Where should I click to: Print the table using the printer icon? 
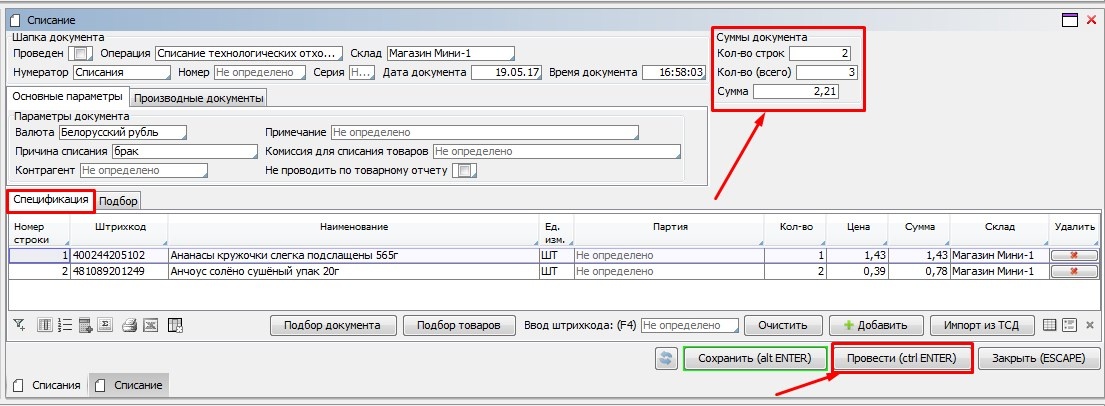pyautogui.click(x=130, y=325)
